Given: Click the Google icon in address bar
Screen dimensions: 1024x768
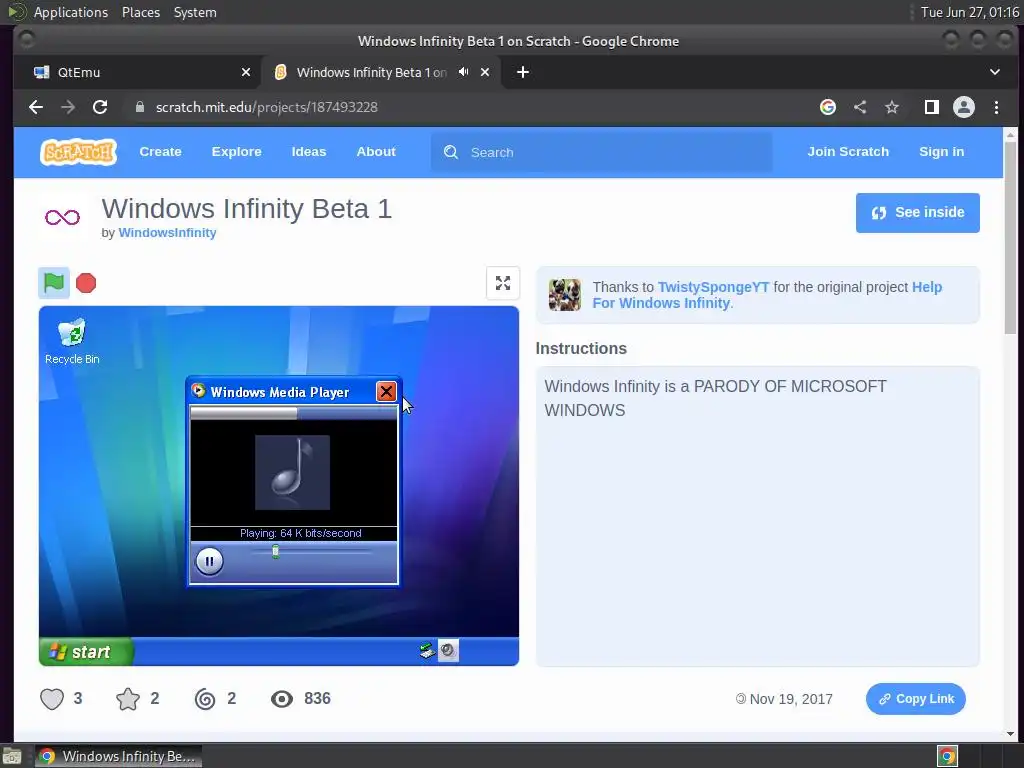Looking at the screenshot, I should [827, 107].
